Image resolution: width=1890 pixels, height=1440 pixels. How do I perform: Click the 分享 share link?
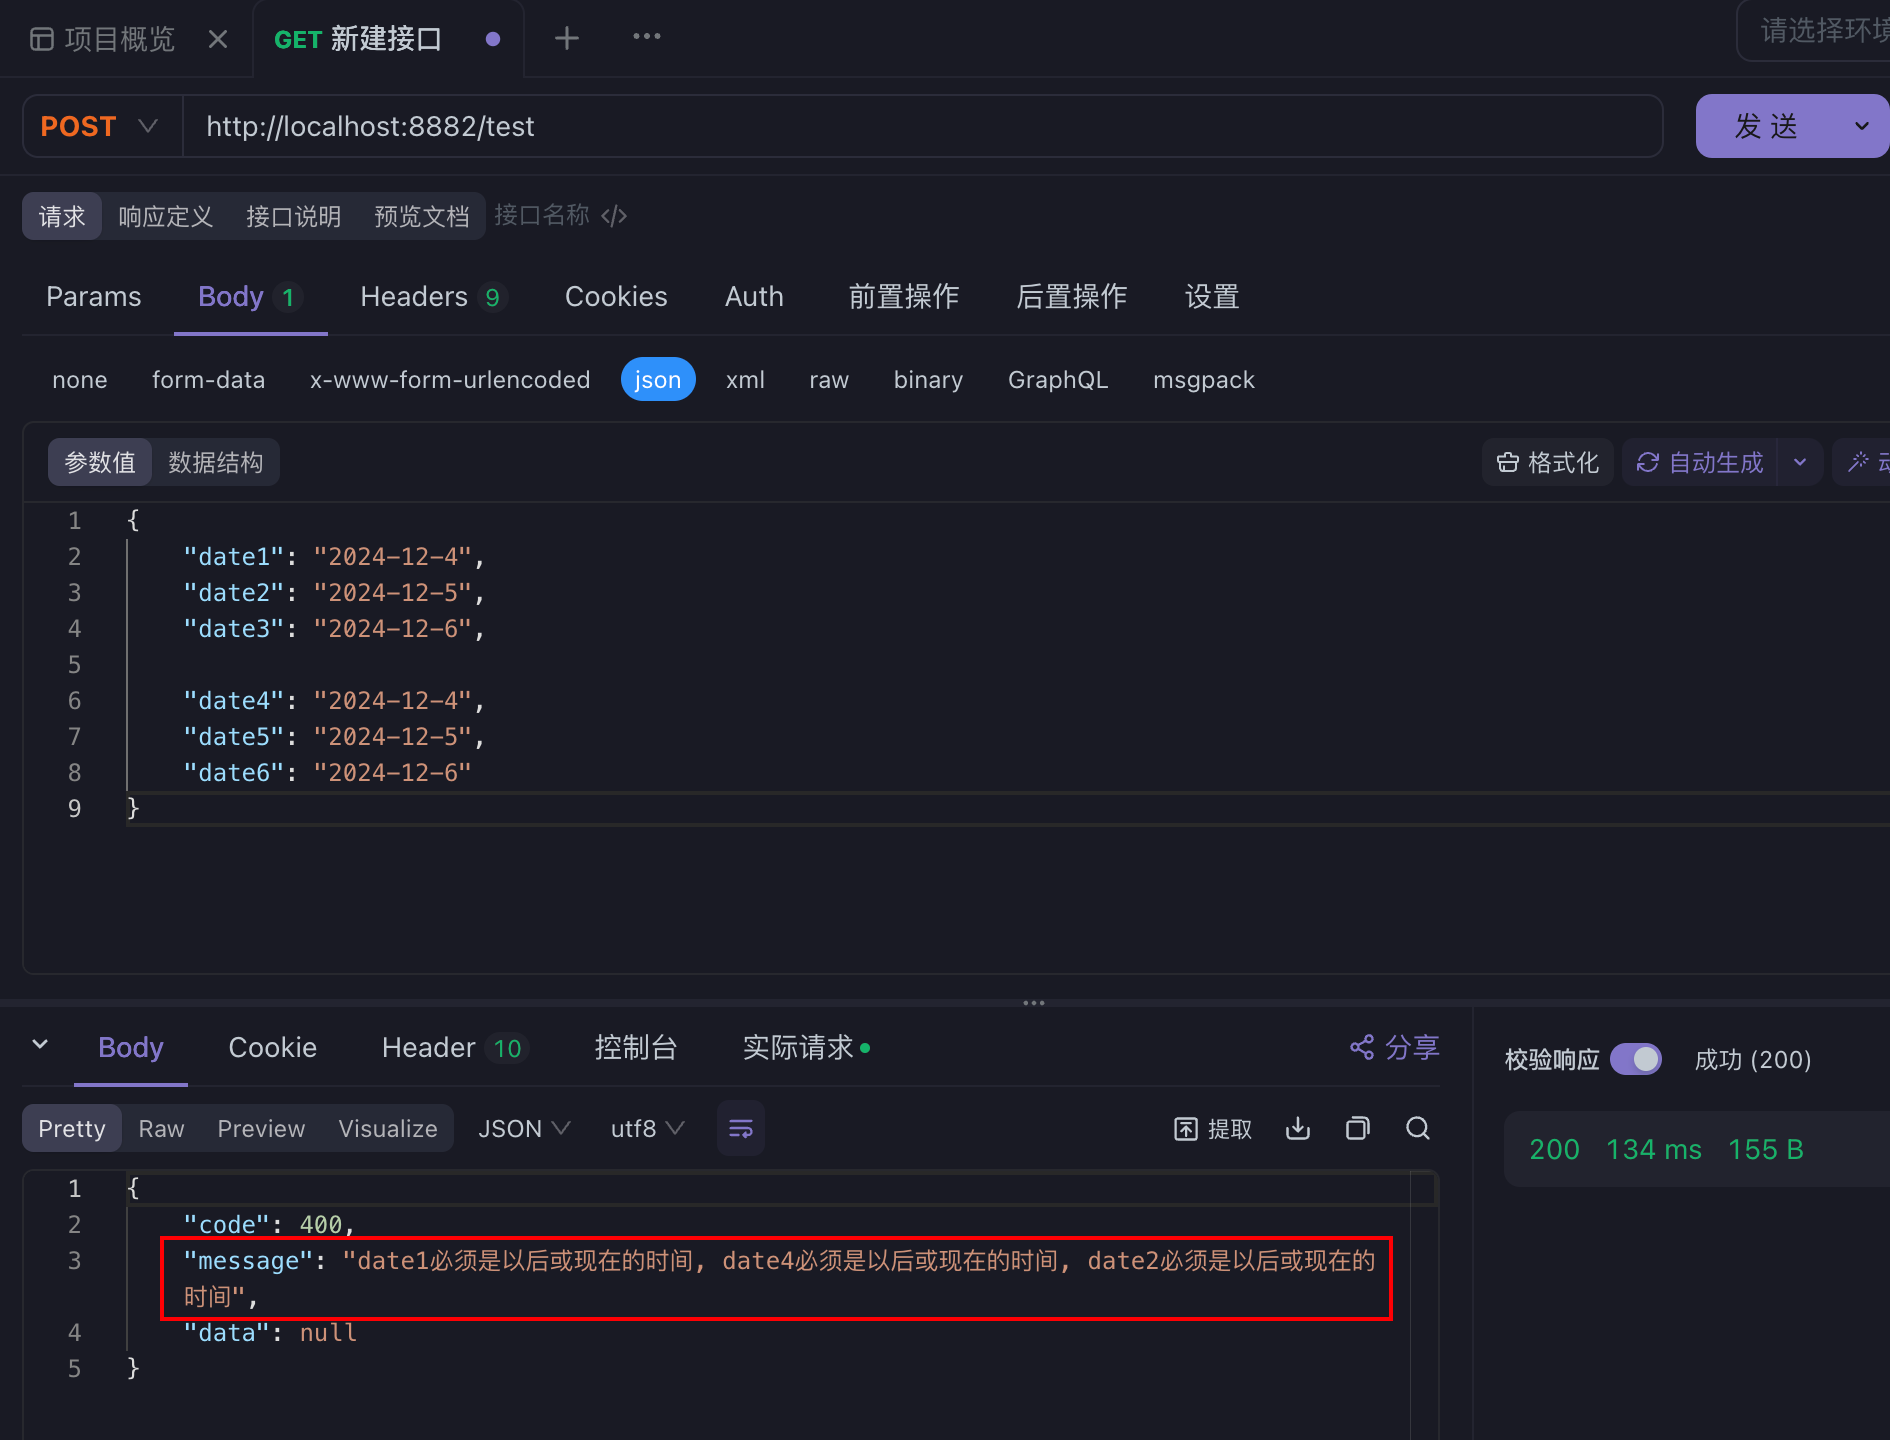point(1395,1047)
